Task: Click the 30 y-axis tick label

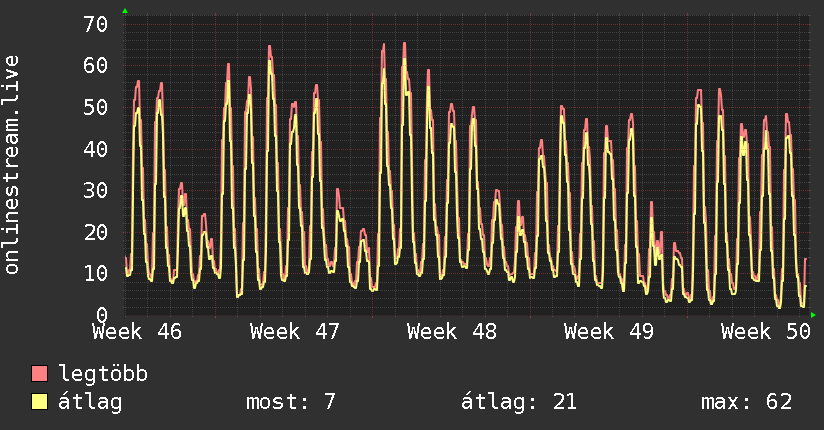Action: click(96, 190)
